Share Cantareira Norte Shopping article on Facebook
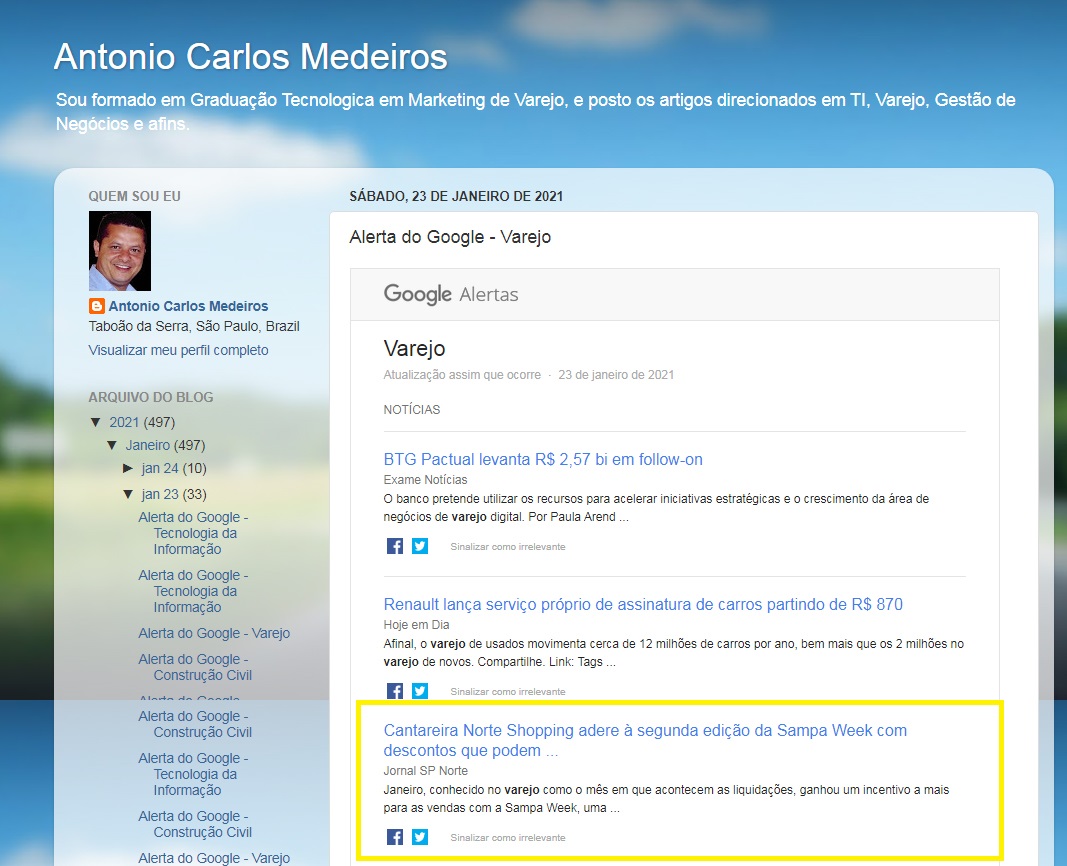 395,837
